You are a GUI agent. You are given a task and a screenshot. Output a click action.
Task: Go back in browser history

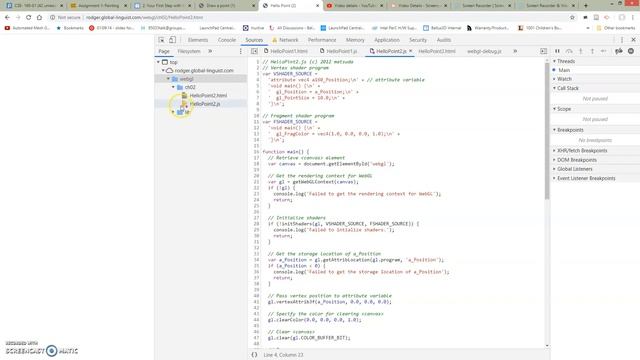click(x=7, y=18)
